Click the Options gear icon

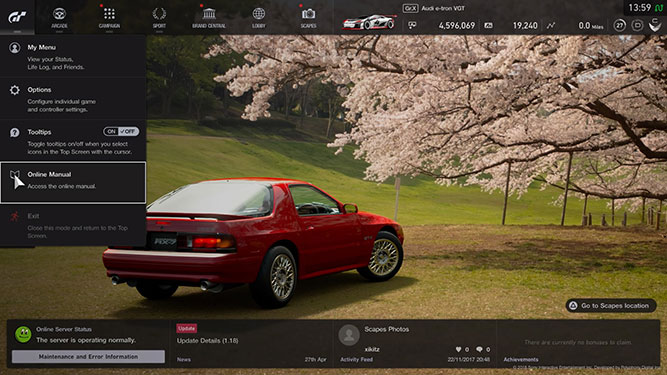(x=14, y=90)
